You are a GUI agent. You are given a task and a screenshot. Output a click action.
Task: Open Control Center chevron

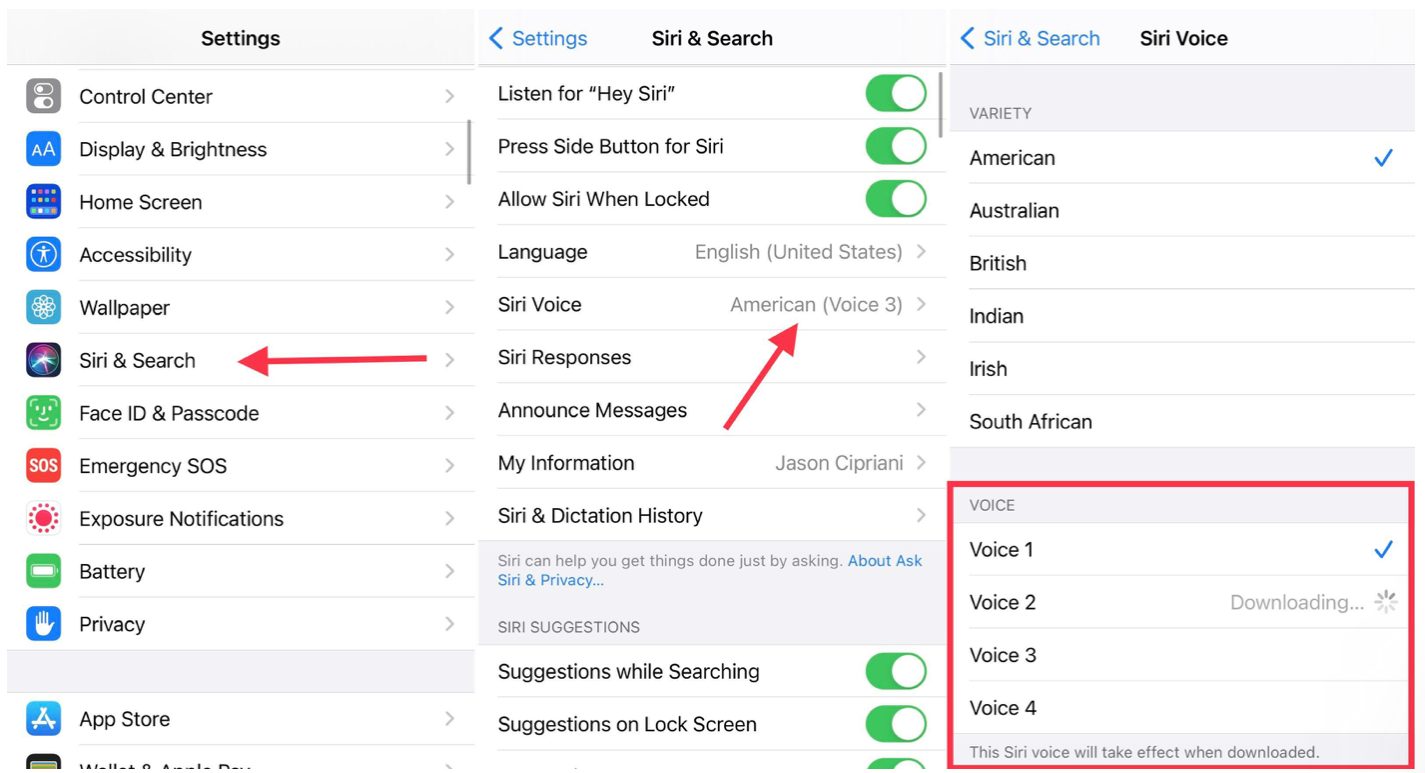click(450, 96)
